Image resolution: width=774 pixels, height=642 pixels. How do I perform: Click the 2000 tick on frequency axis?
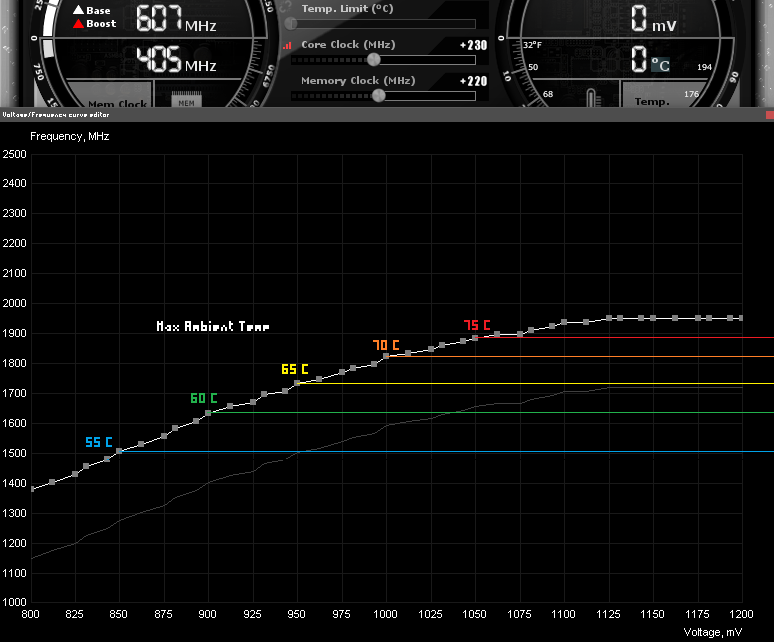[x=14, y=303]
